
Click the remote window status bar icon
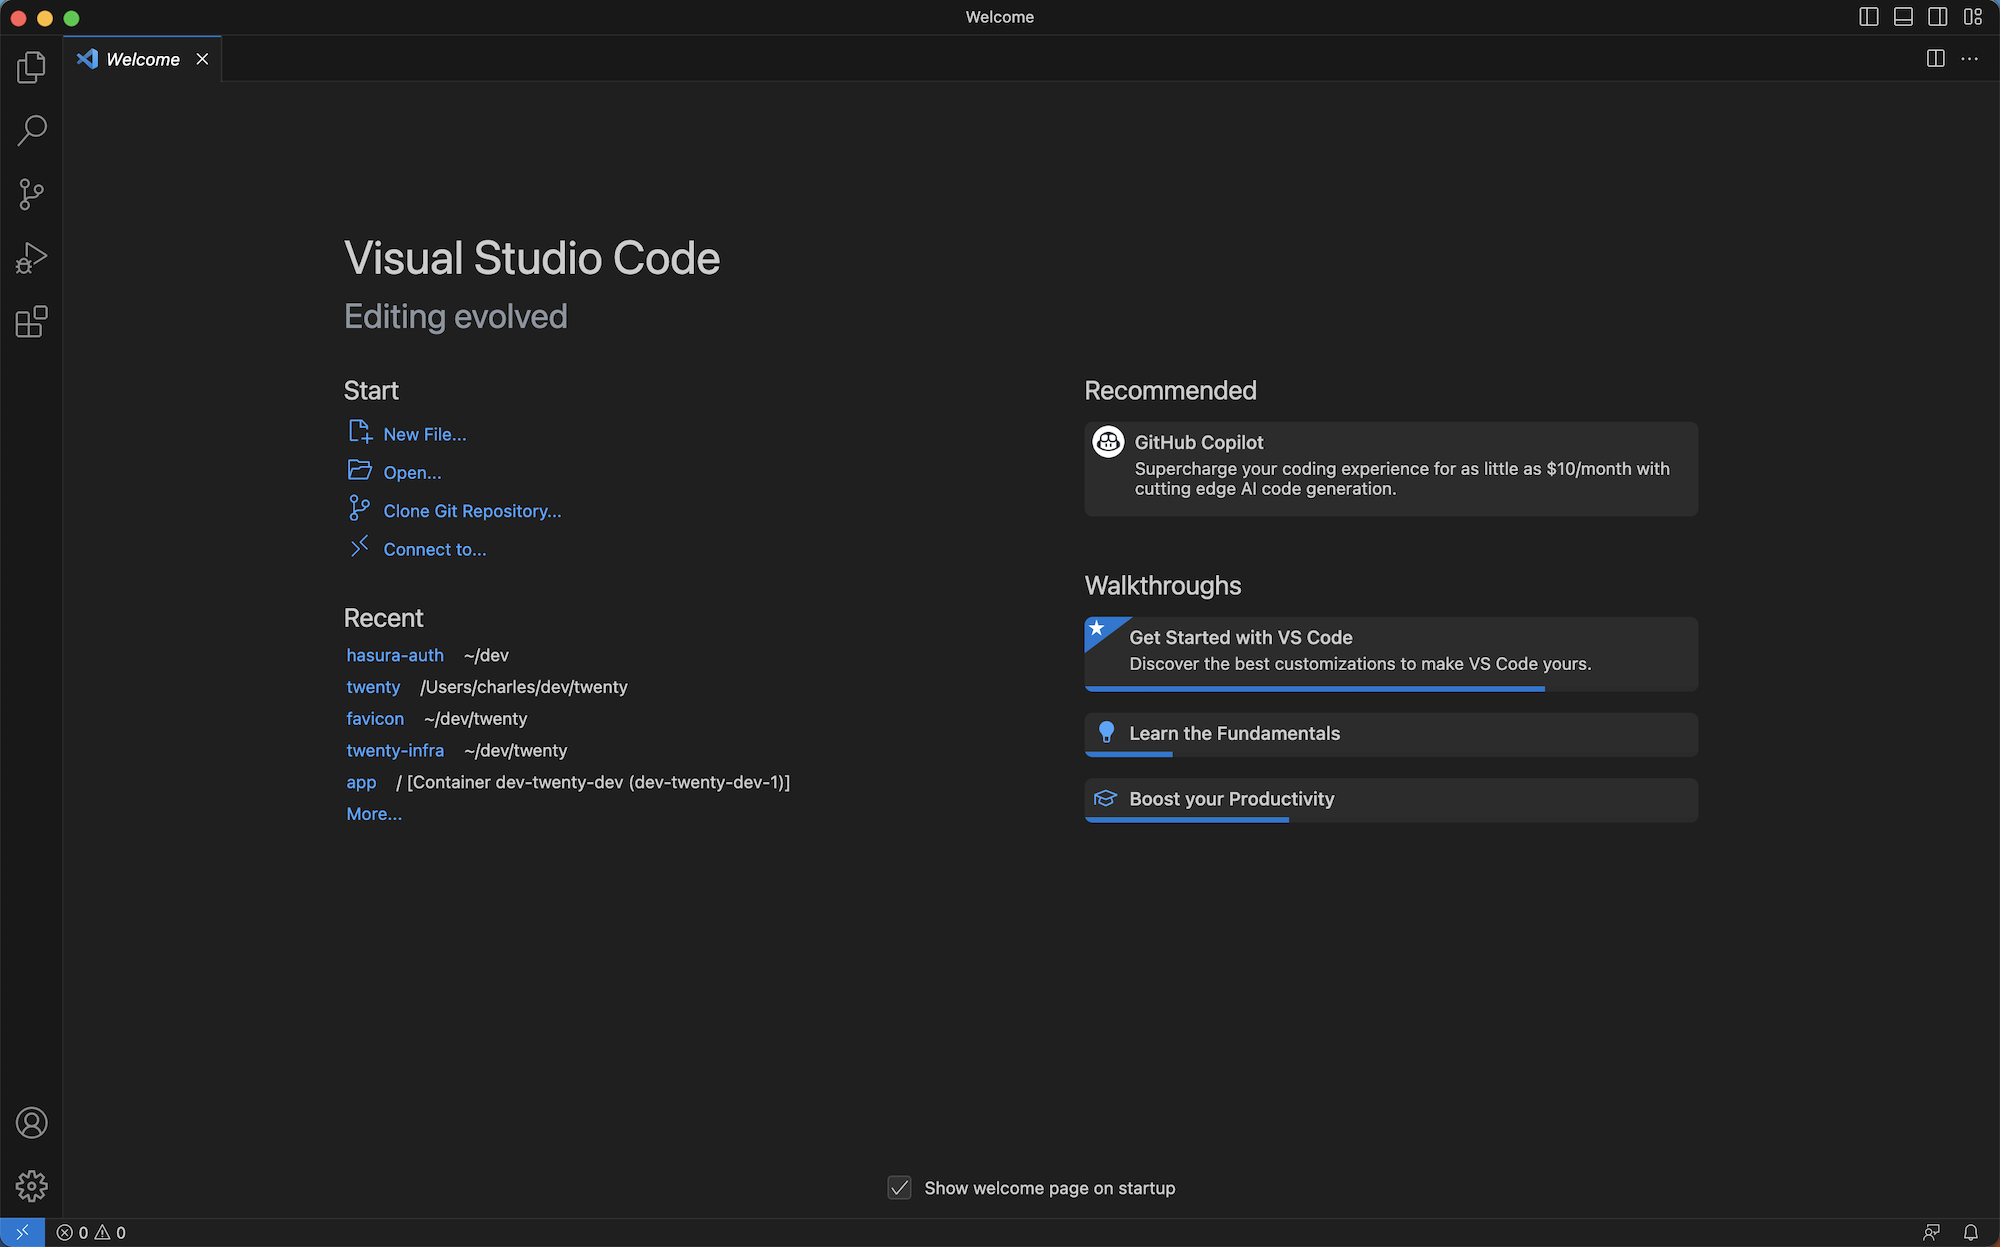point(22,1232)
